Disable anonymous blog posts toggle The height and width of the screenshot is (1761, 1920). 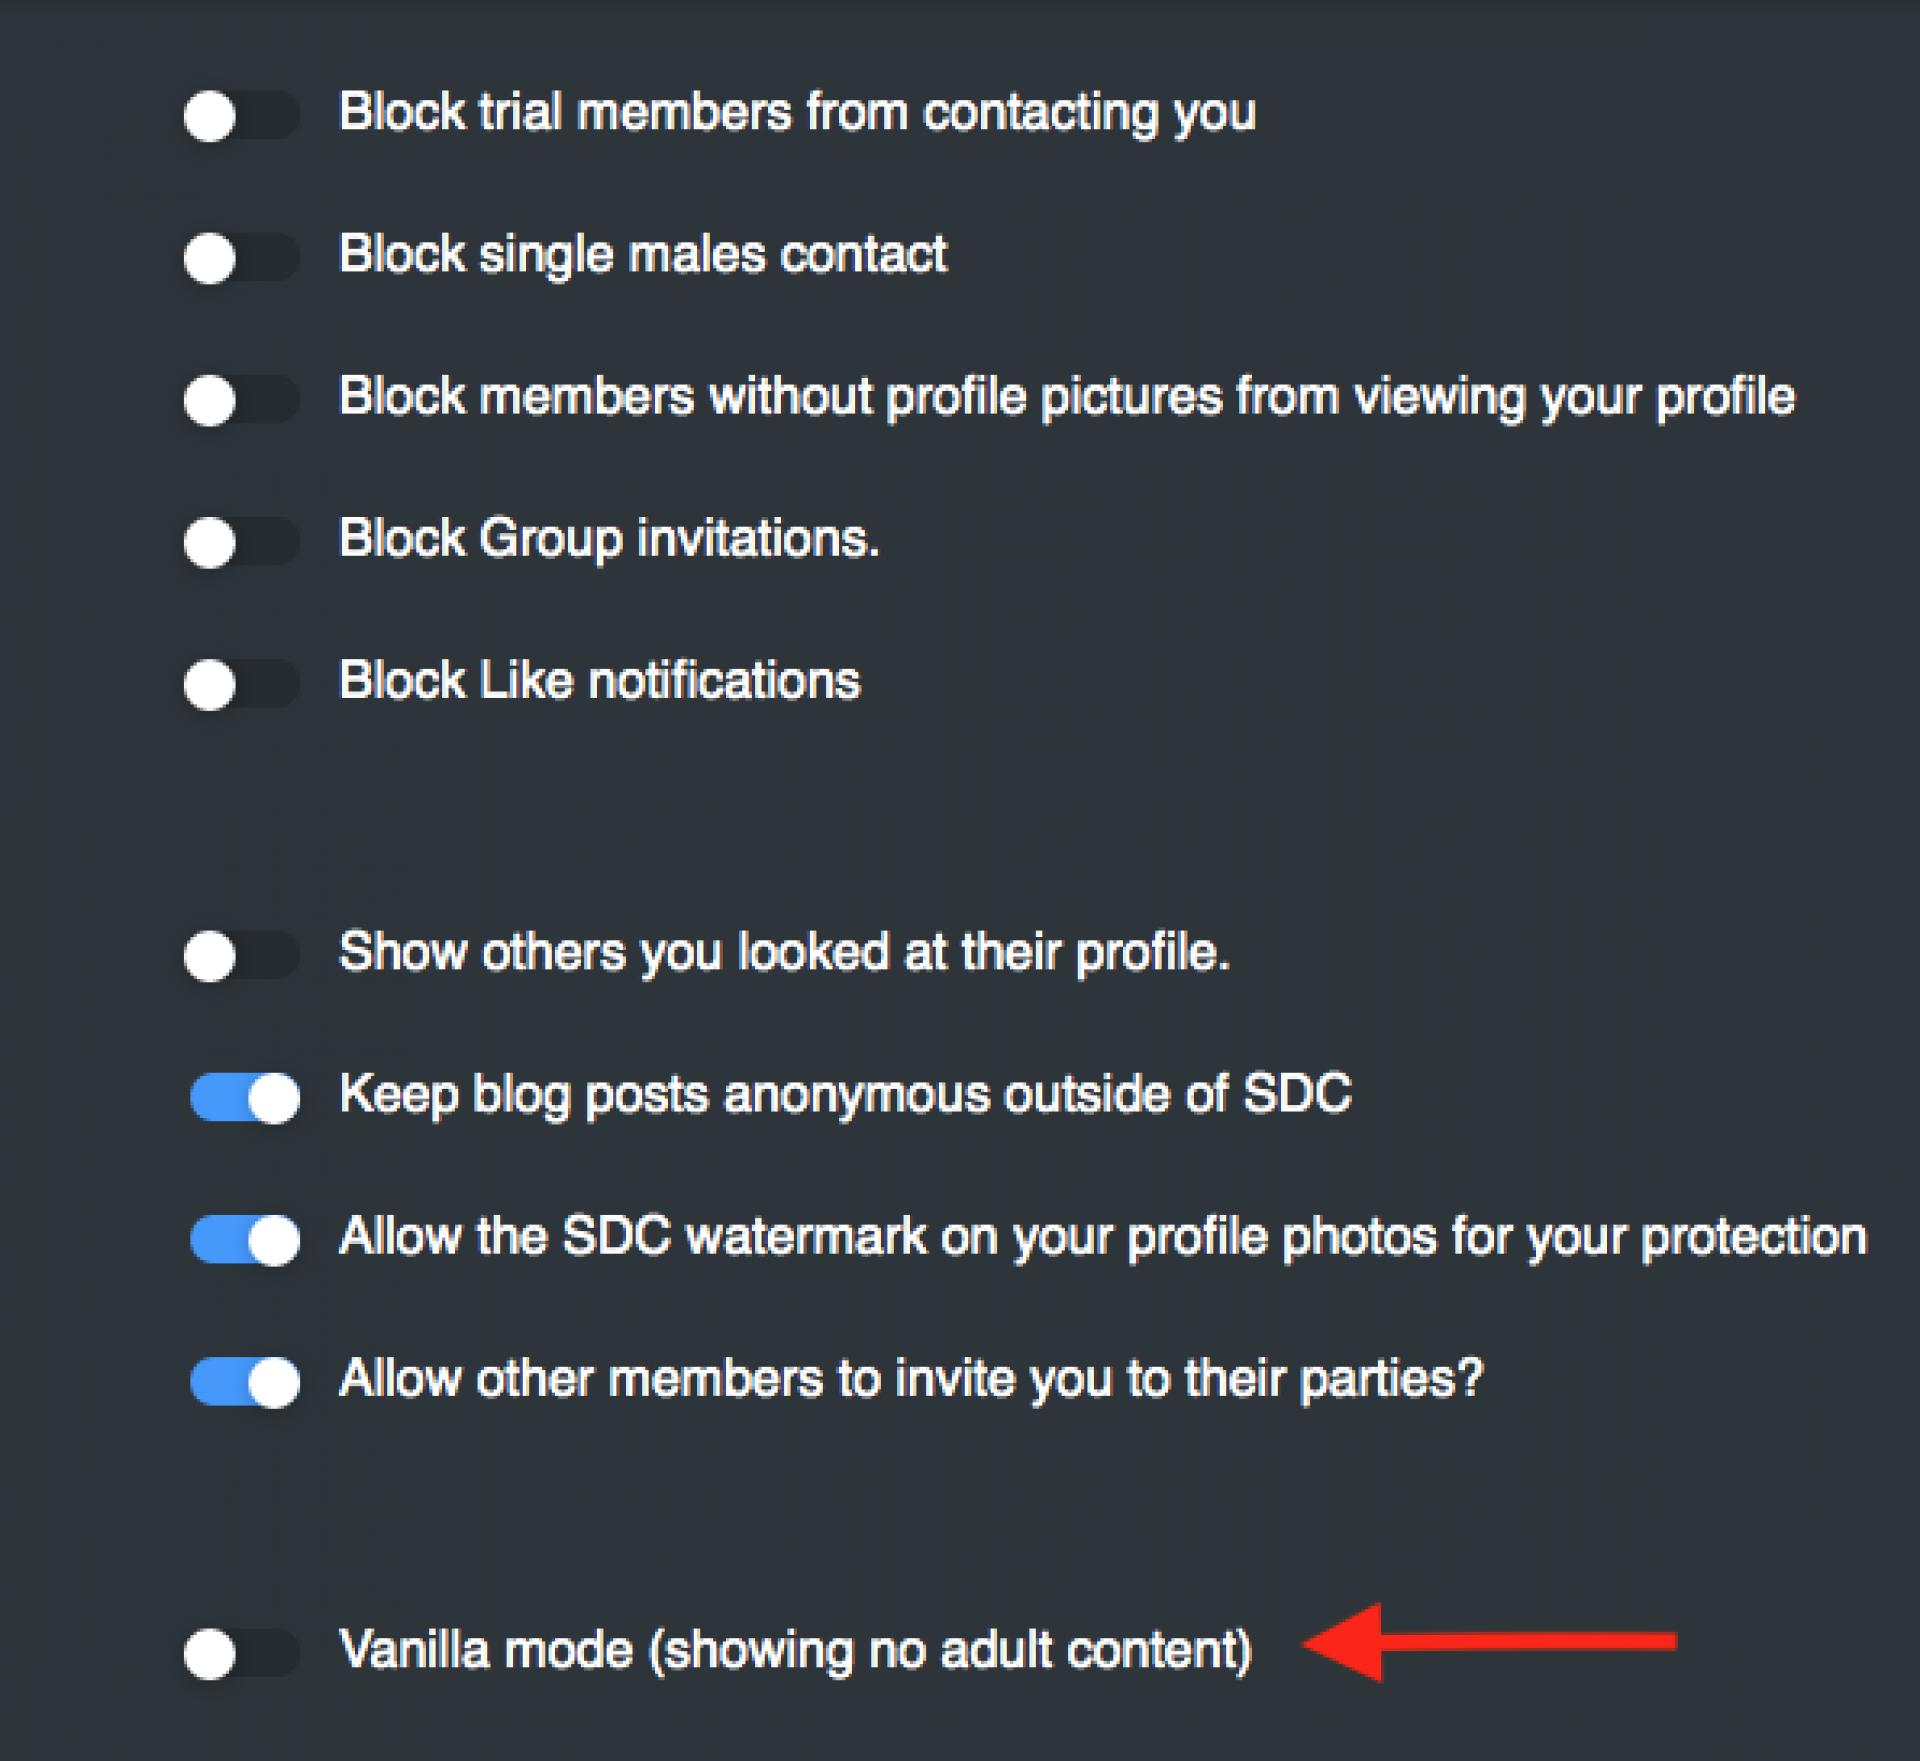(x=245, y=1098)
